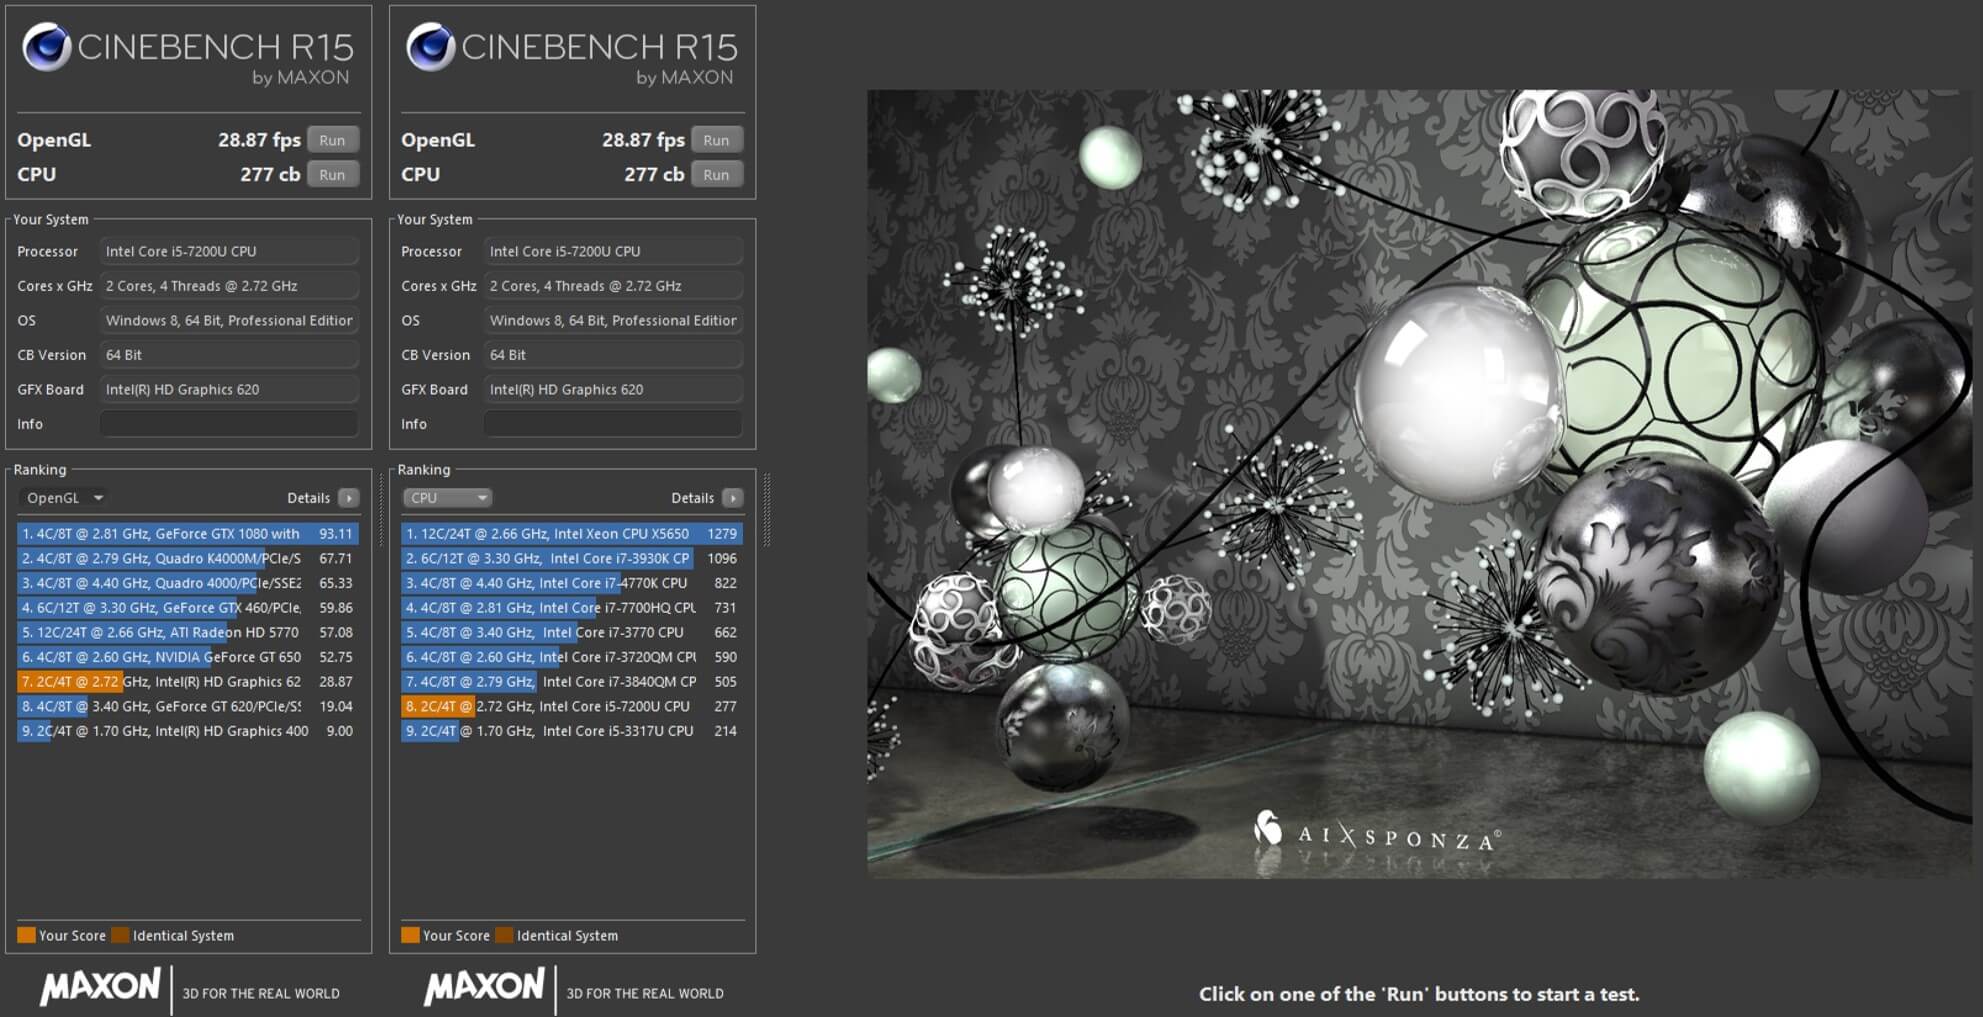Click the 28.87 fps OpenGL score in left panel

pyautogui.click(x=259, y=140)
